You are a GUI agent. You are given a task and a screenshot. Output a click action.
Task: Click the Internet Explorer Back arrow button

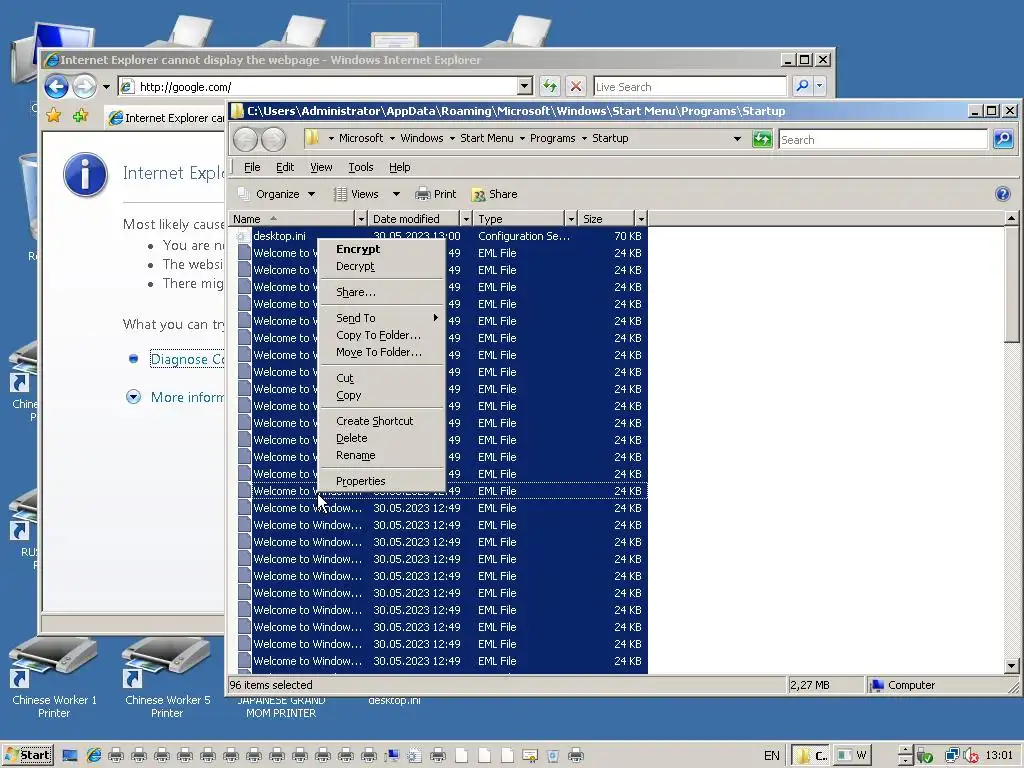pyautogui.click(x=57, y=86)
